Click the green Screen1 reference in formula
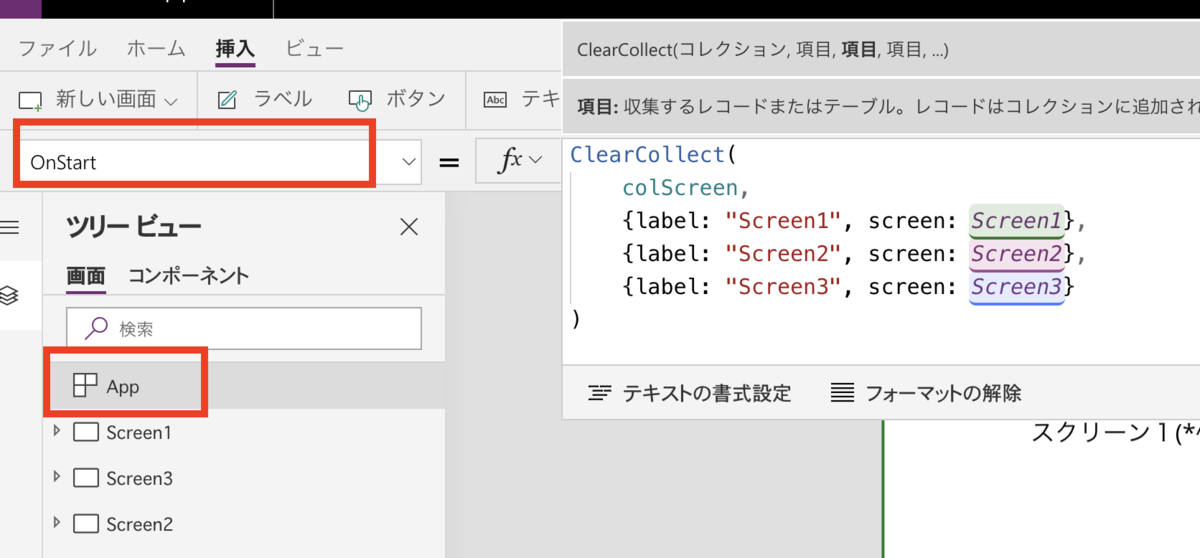This screenshot has width=1200, height=558. 1018,220
